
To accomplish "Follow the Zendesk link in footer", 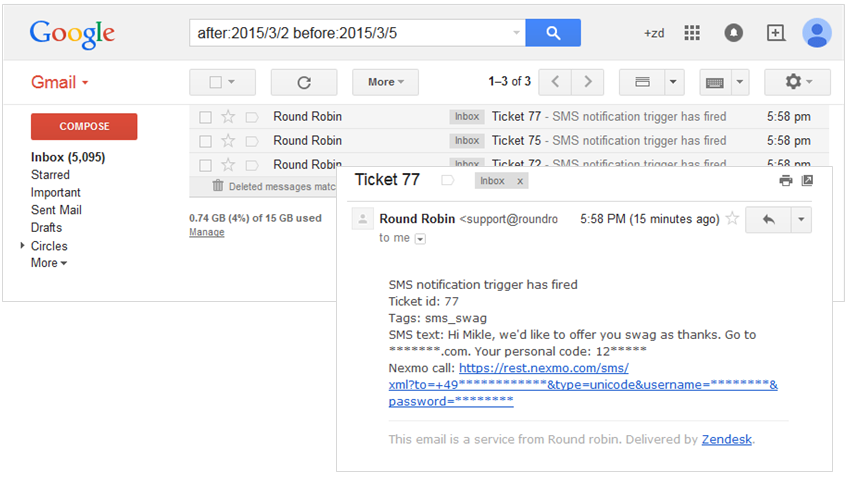I will pyautogui.click(x=727, y=439).
